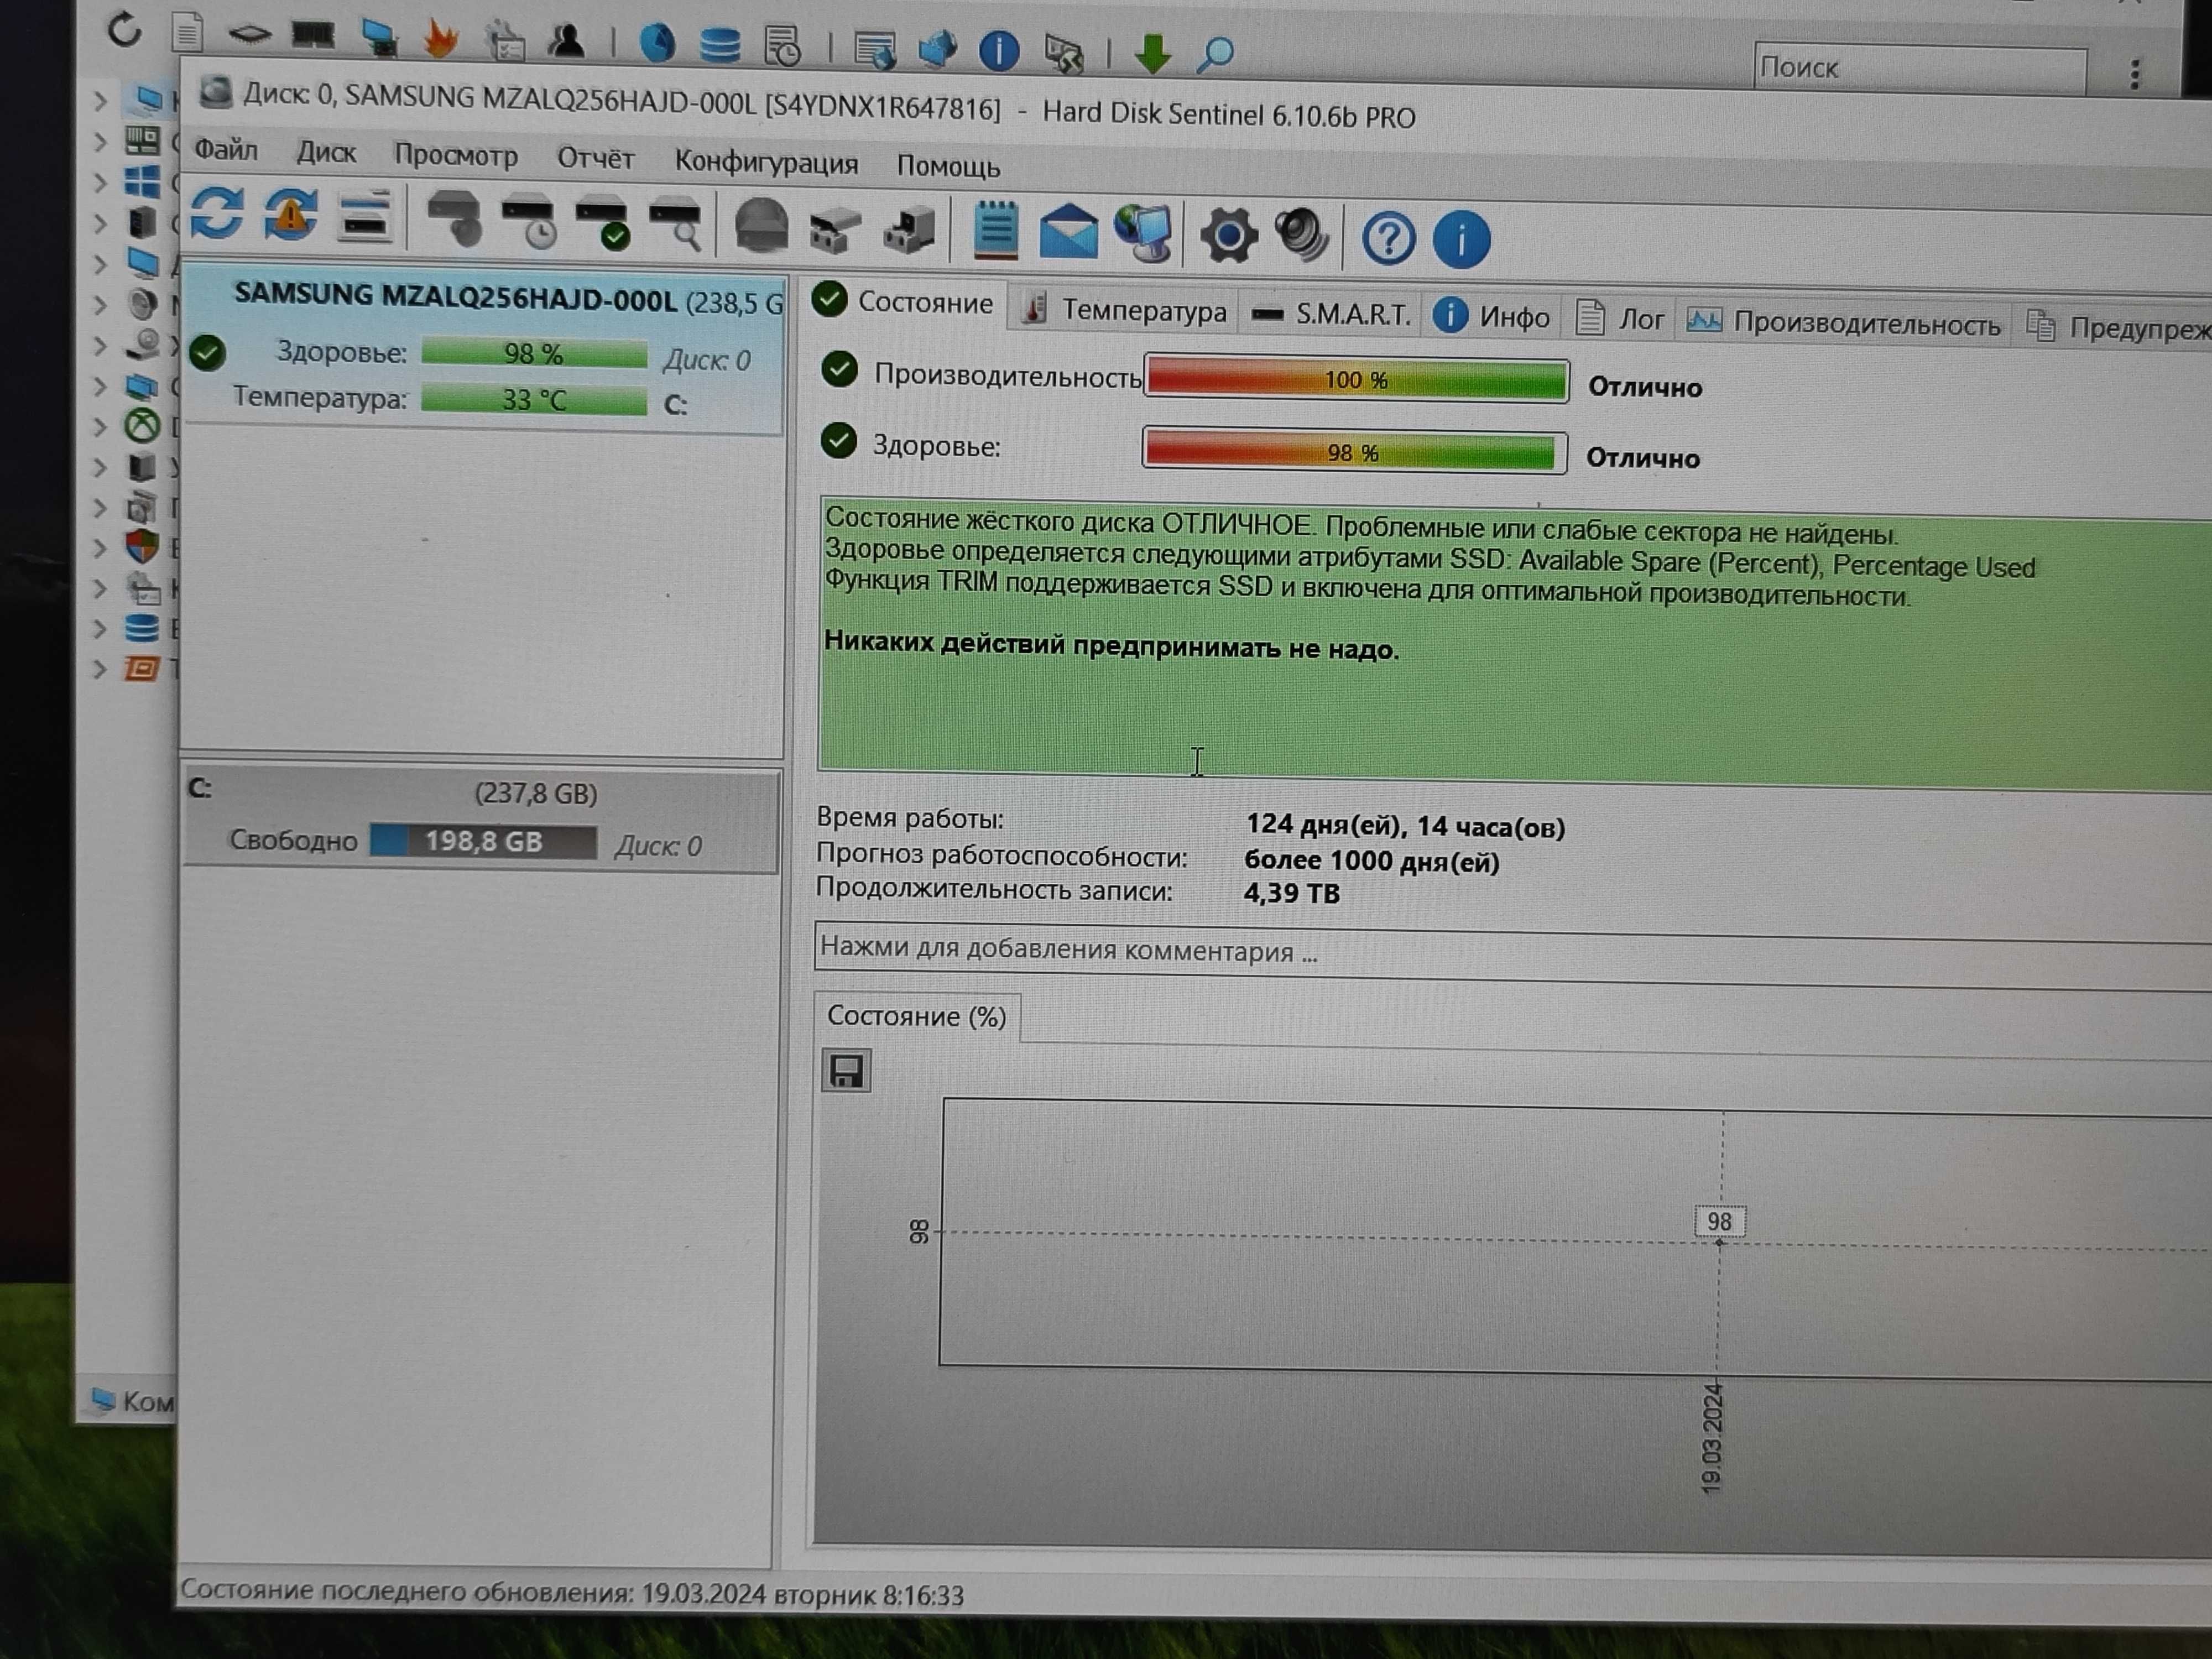This screenshot has width=2212, height=1659.
Task: Select the Состояние (%) graph tab
Action: [917, 1016]
